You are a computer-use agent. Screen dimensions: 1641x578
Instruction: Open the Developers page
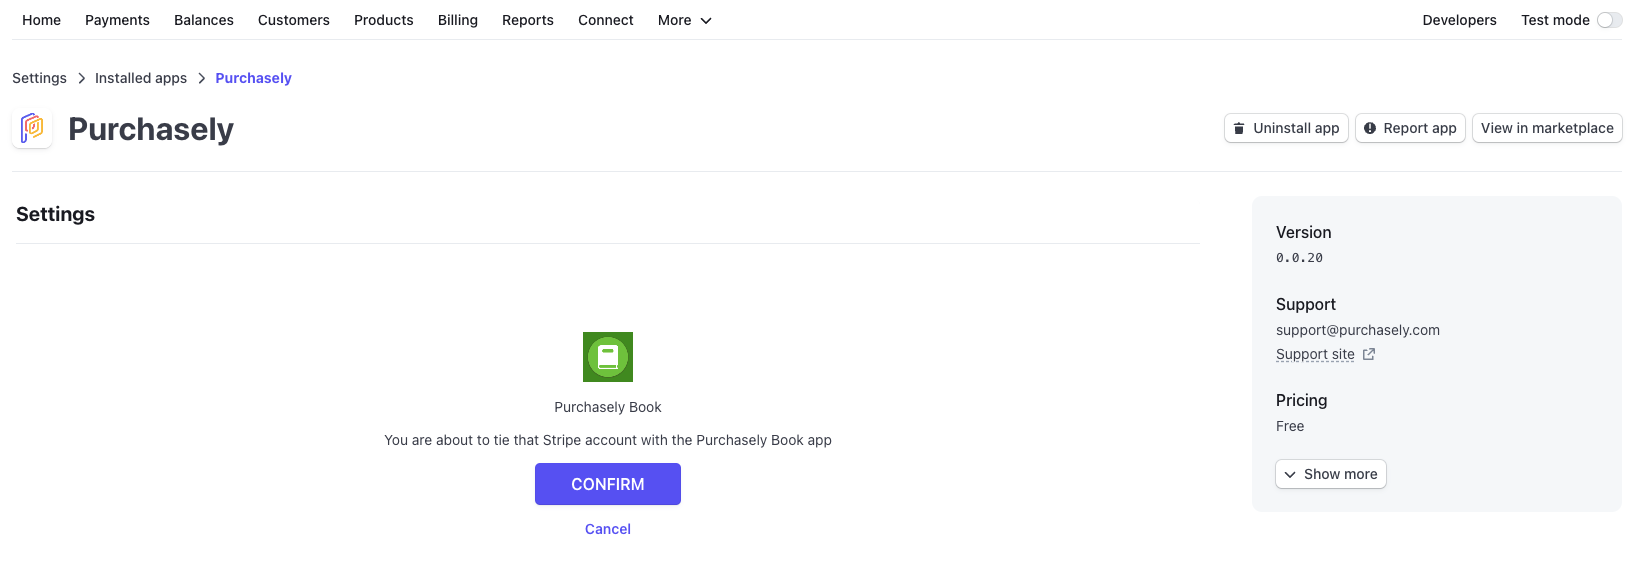1459,20
